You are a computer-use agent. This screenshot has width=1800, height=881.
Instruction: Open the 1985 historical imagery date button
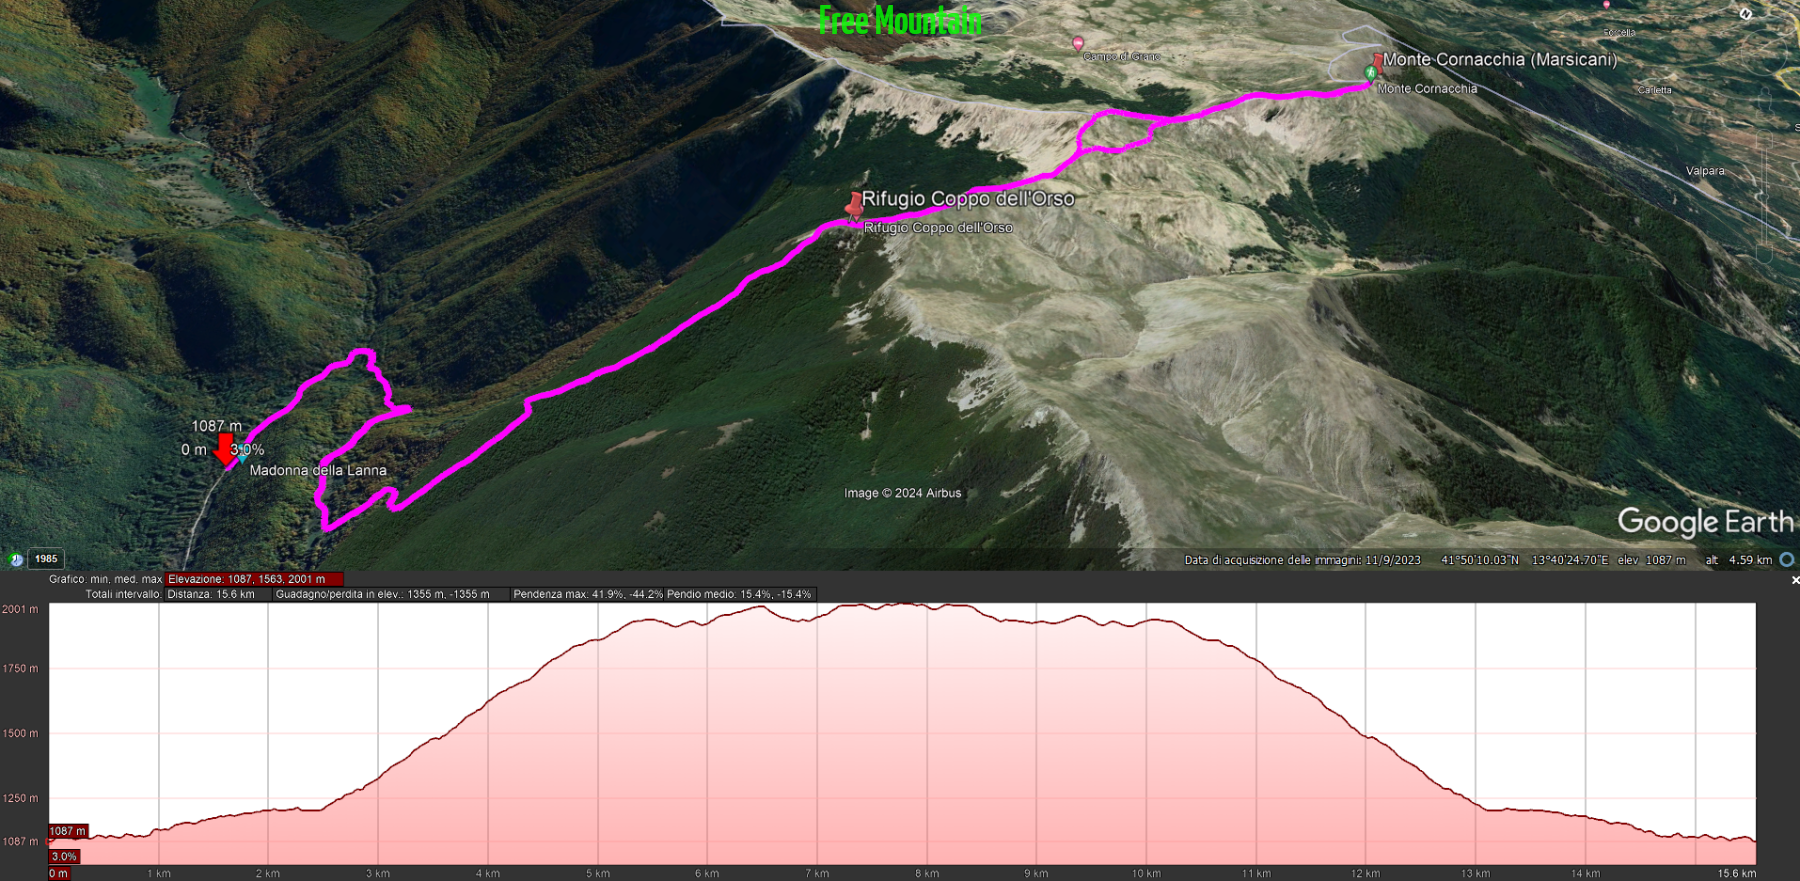pos(46,559)
